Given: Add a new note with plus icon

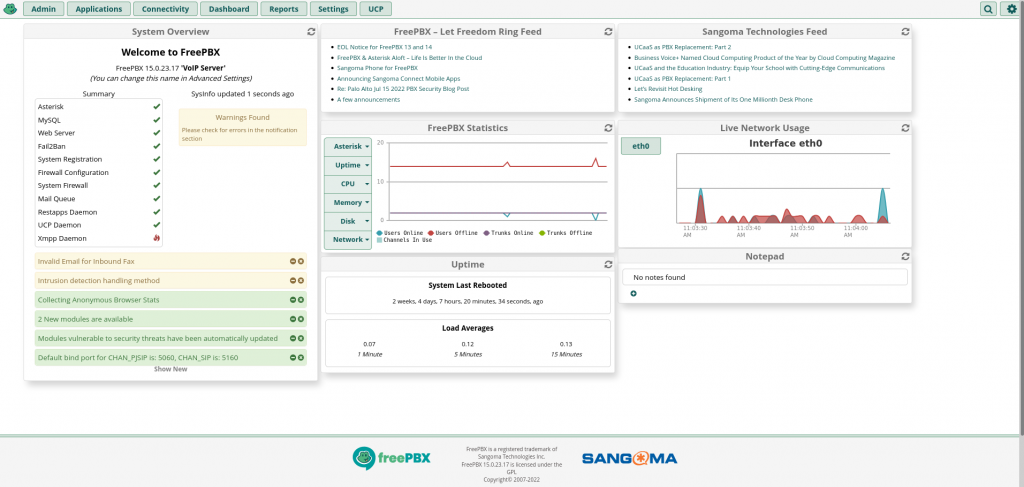Looking at the screenshot, I should coord(633,294).
